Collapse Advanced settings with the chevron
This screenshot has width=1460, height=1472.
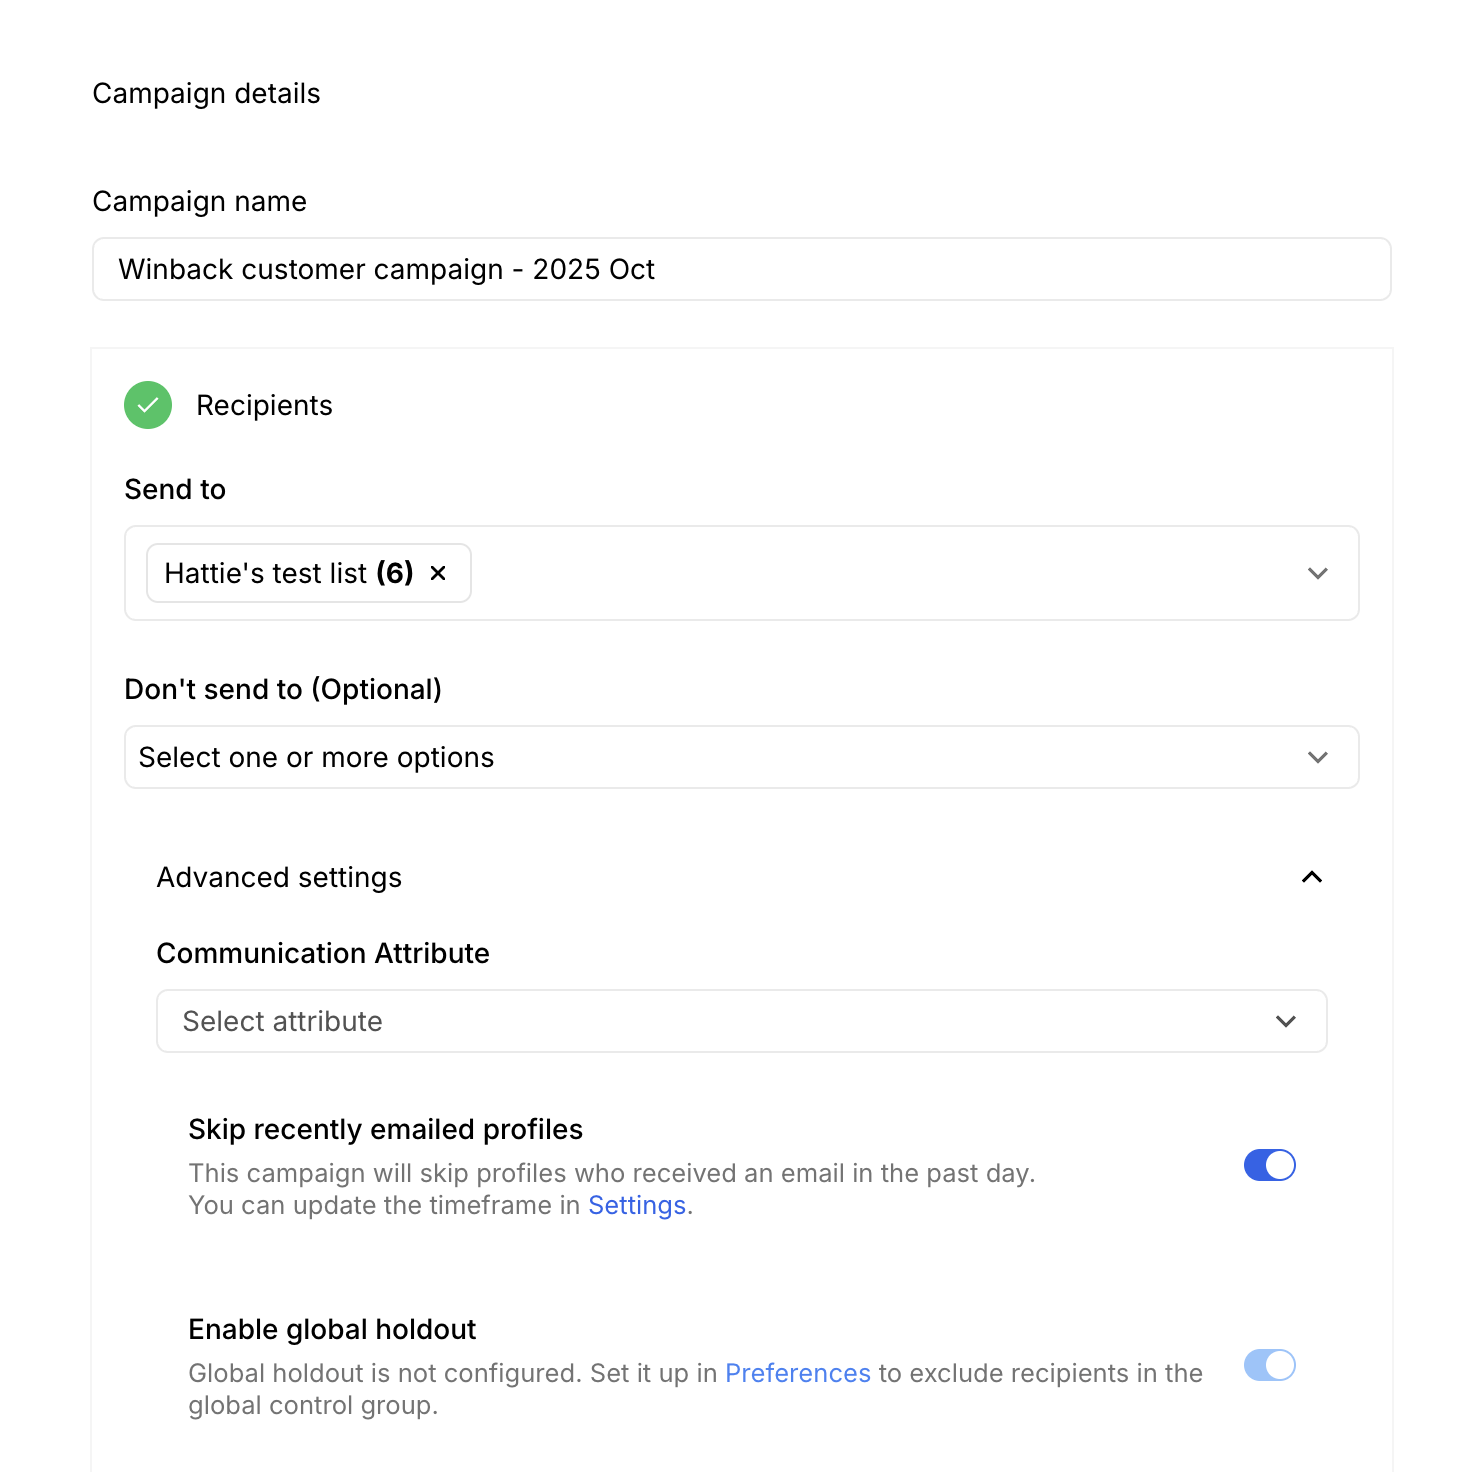[1311, 877]
